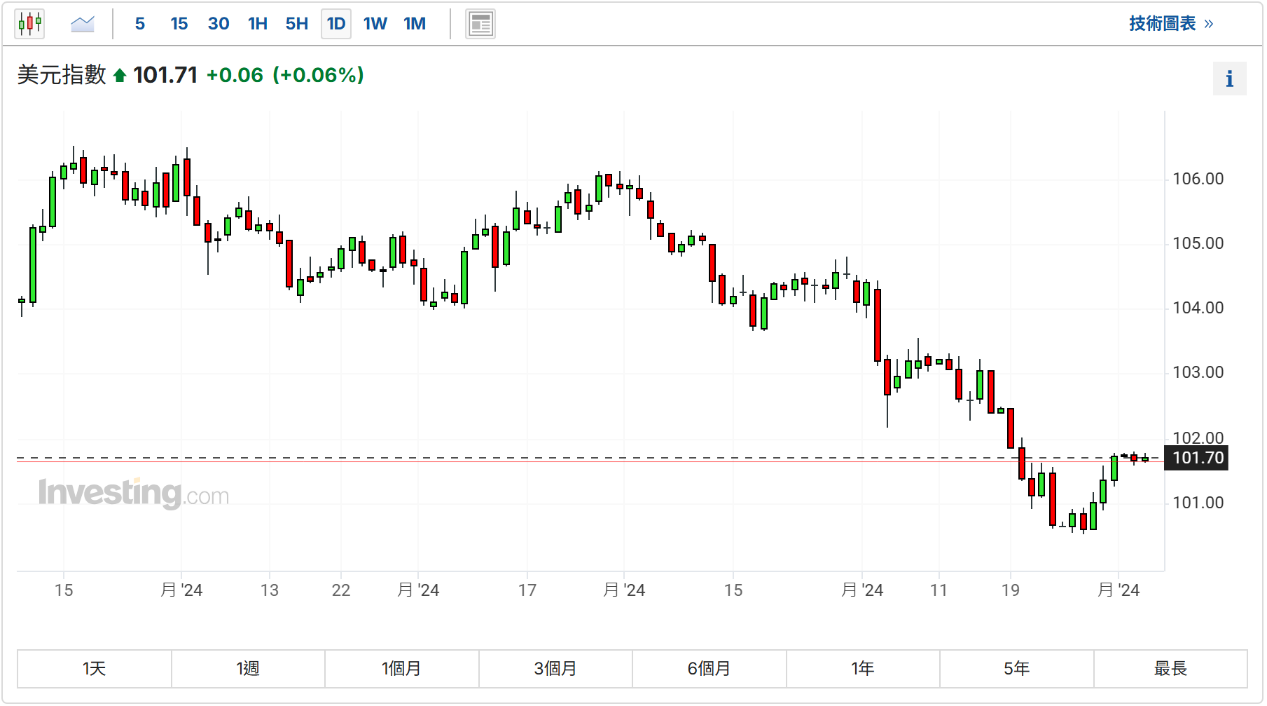Viewport: 1267px width, 706px height.
Task: Choose the 30-minute interval
Action: pos(218,23)
